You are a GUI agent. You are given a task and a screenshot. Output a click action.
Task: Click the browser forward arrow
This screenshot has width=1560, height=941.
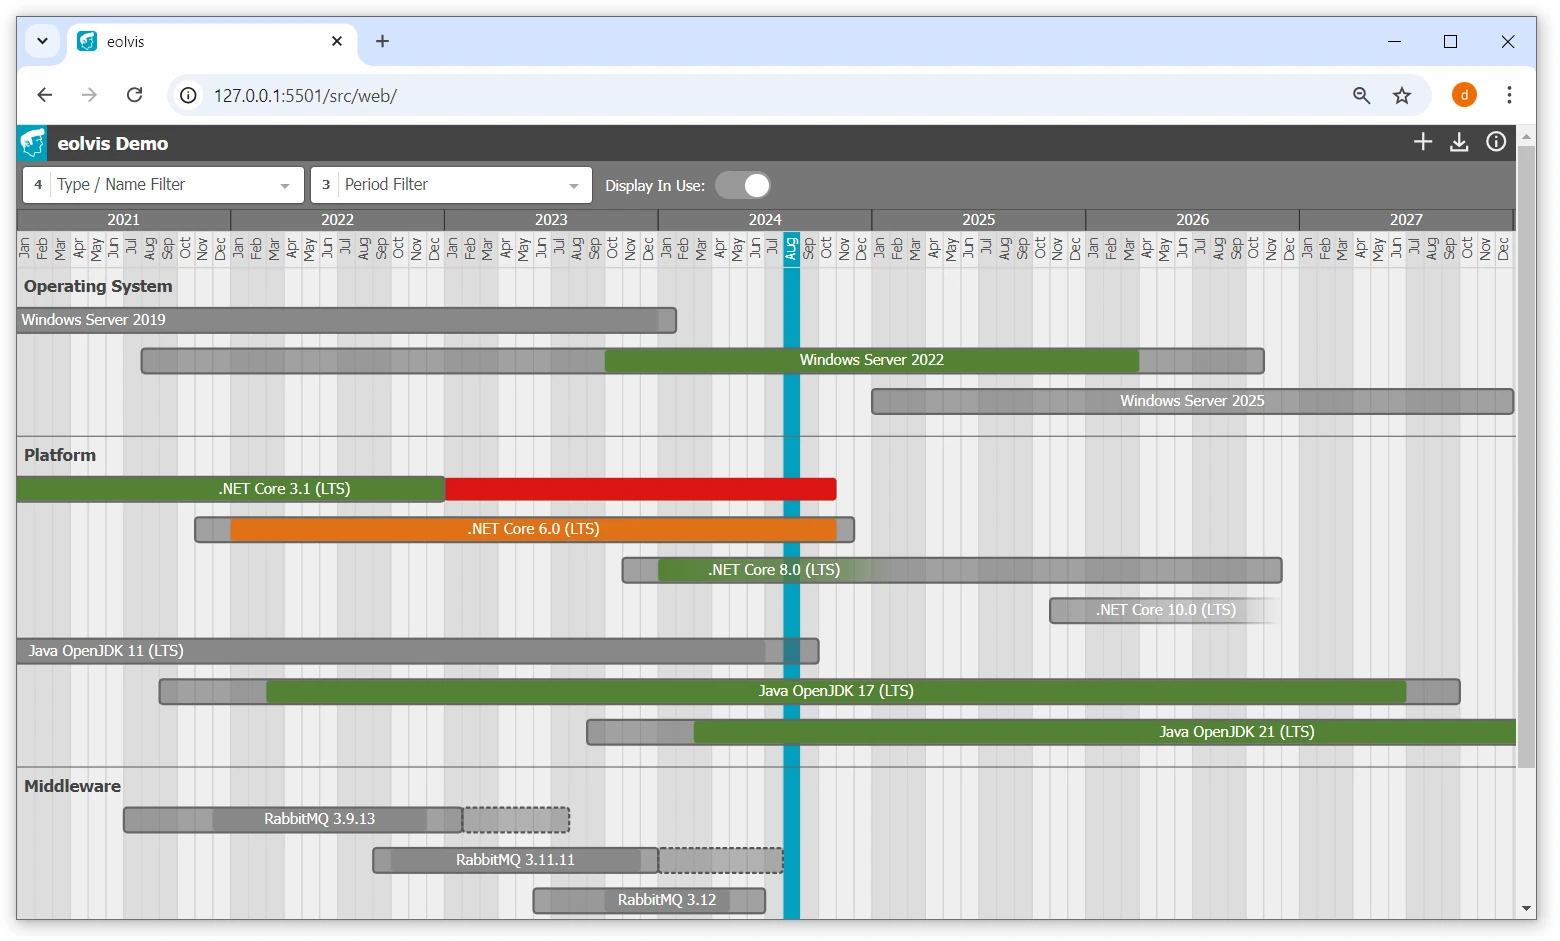tap(89, 95)
